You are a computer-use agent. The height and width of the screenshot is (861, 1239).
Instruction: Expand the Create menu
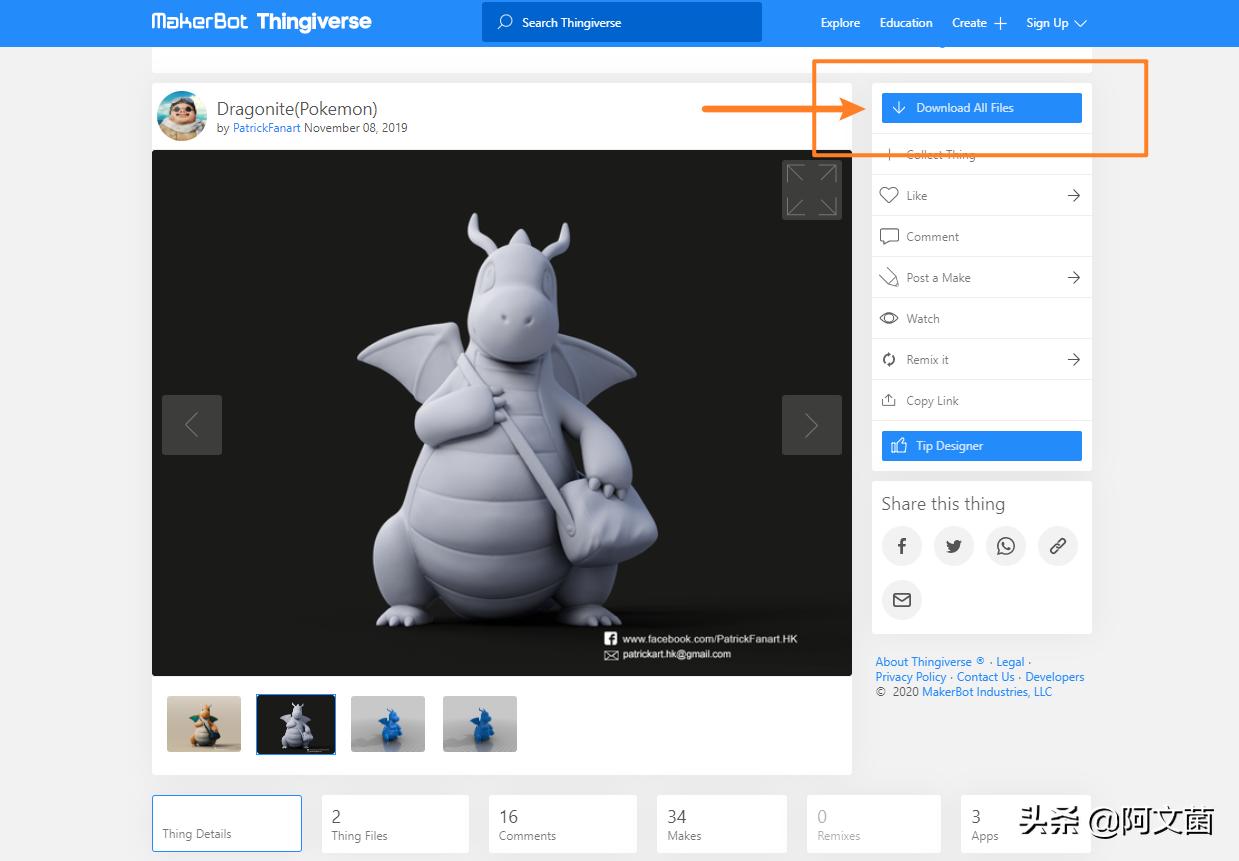(x=979, y=23)
